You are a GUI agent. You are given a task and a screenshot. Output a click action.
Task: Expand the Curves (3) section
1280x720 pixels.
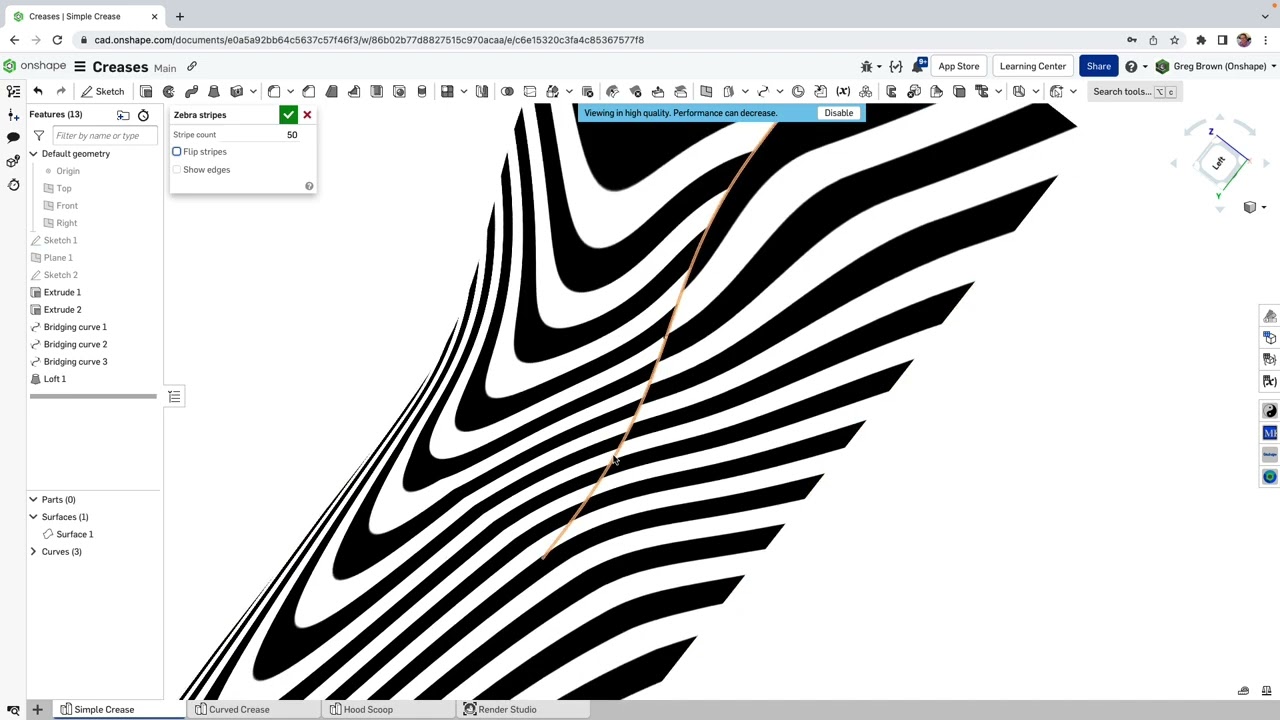(33, 552)
